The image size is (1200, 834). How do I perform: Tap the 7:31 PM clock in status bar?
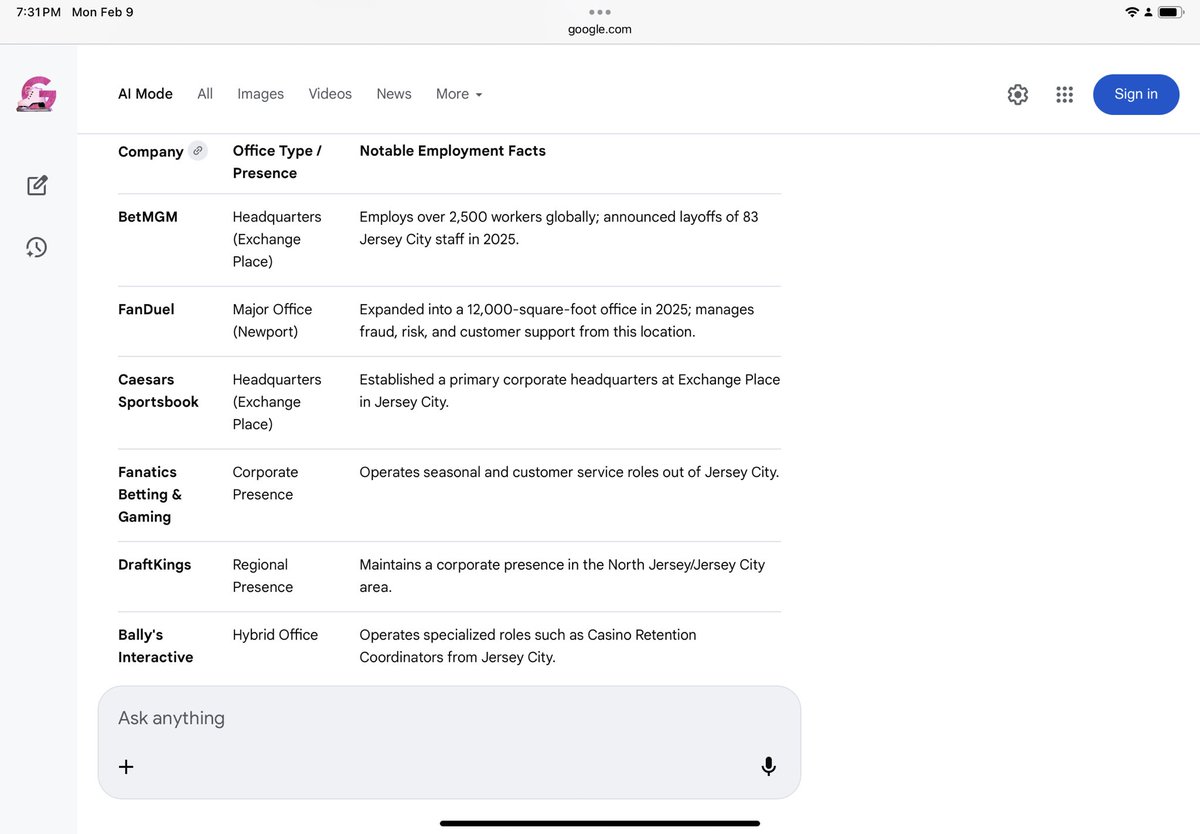coord(39,12)
